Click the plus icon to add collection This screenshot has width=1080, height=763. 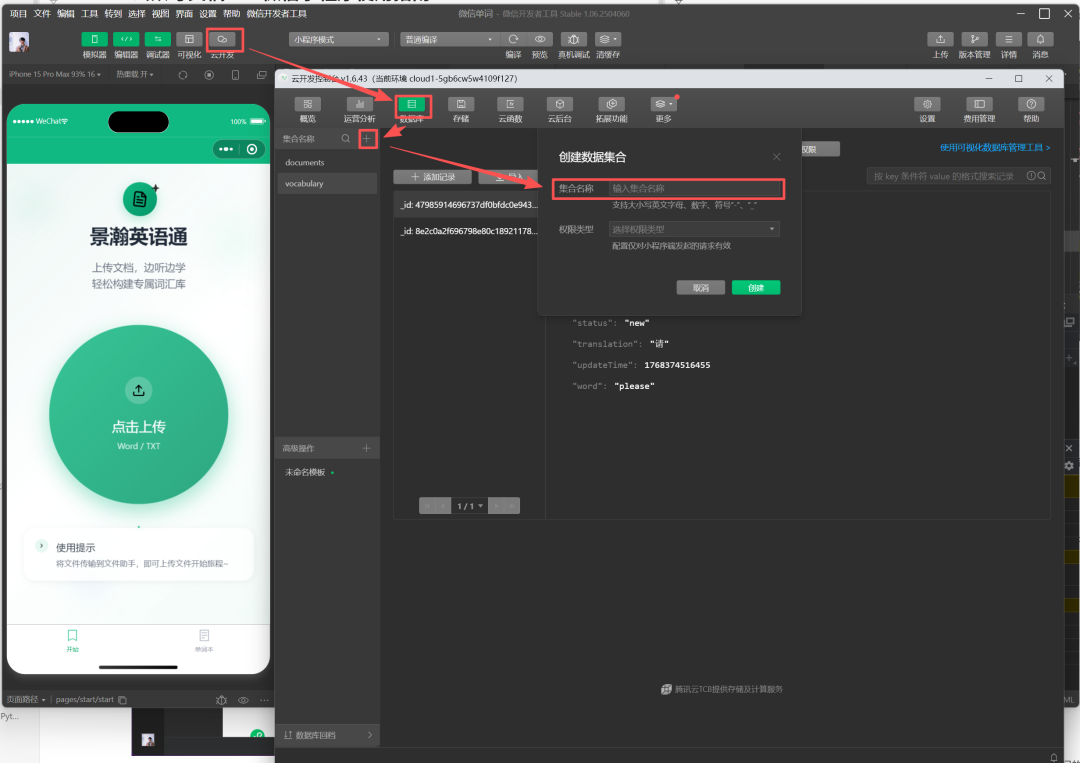pyautogui.click(x=367, y=138)
